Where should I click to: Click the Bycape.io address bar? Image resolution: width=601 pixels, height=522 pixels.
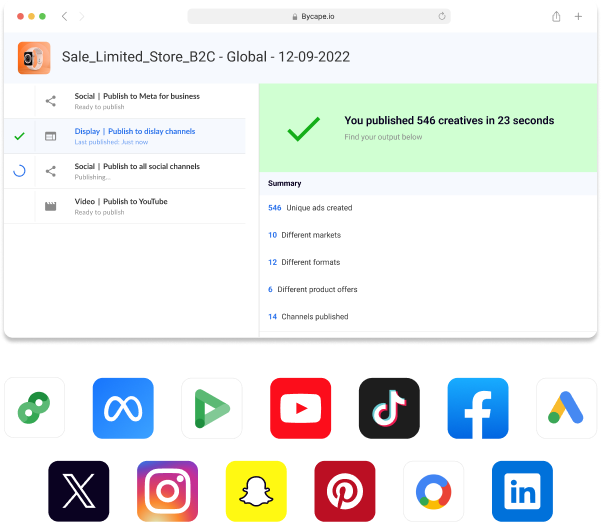click(x=319, y=16)
